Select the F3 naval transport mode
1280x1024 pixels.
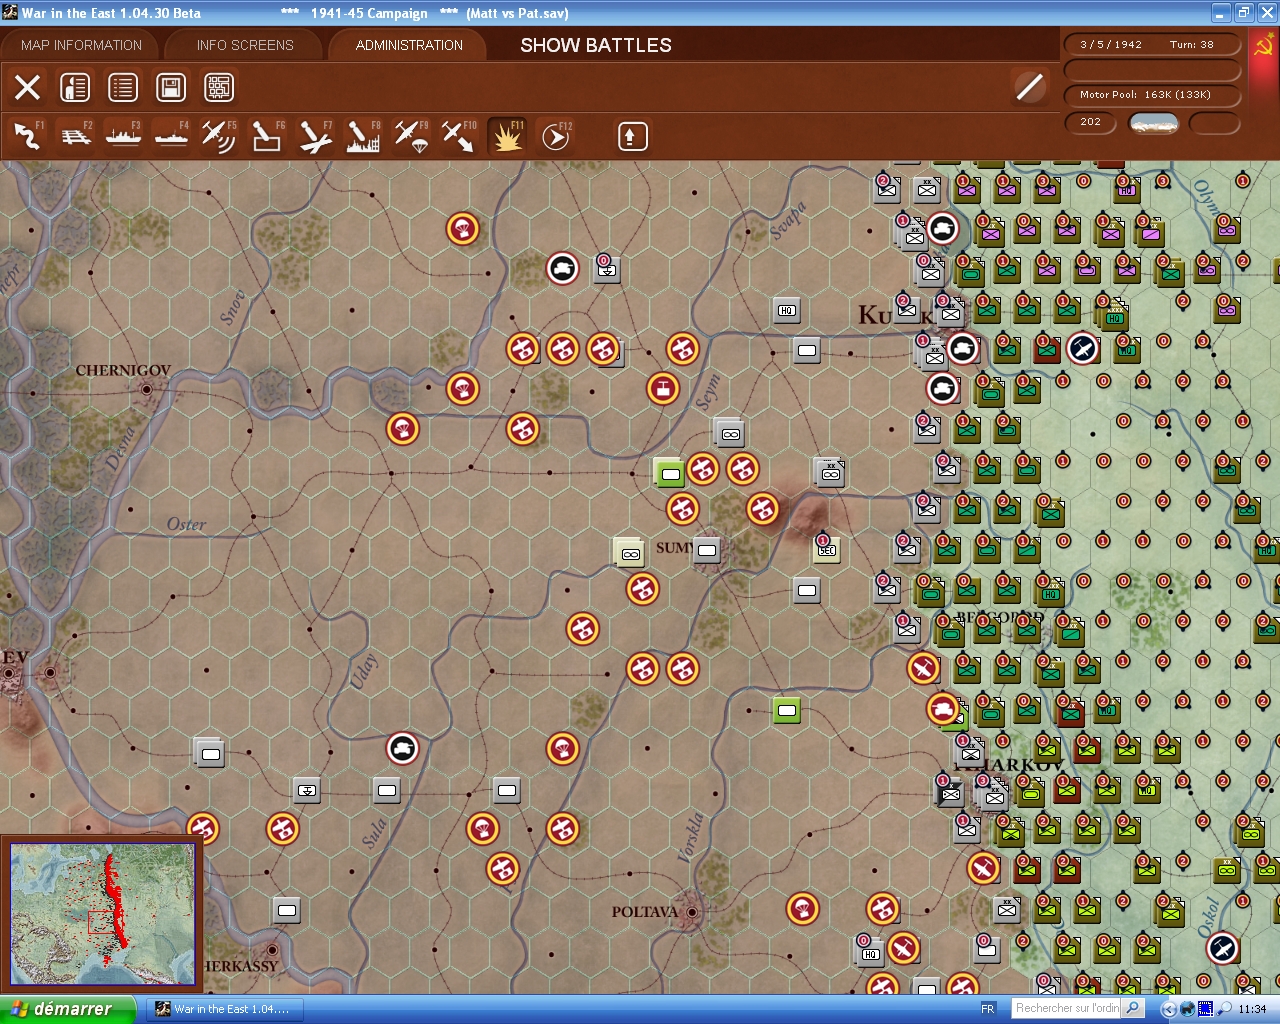pyautogui.click(x=124, y=136)
